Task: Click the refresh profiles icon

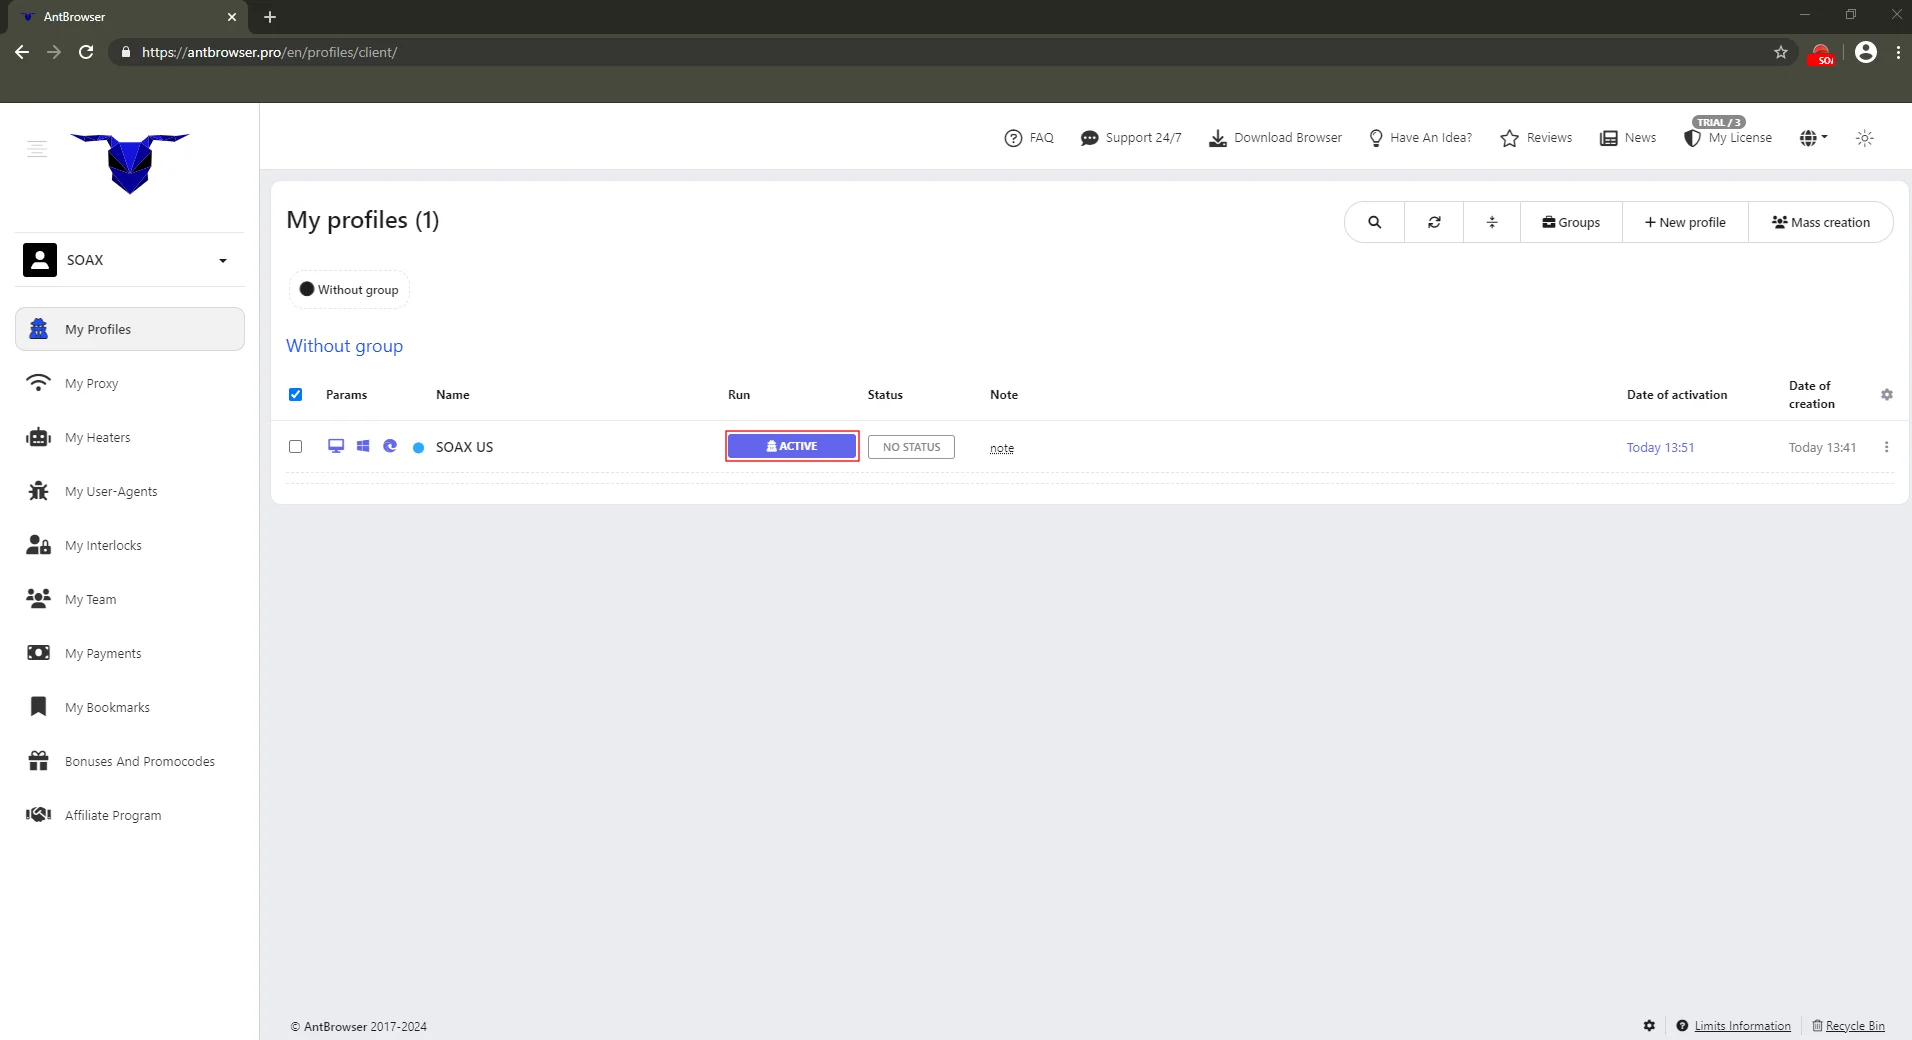Action: pyautogui.click(x=1434, y=222)
